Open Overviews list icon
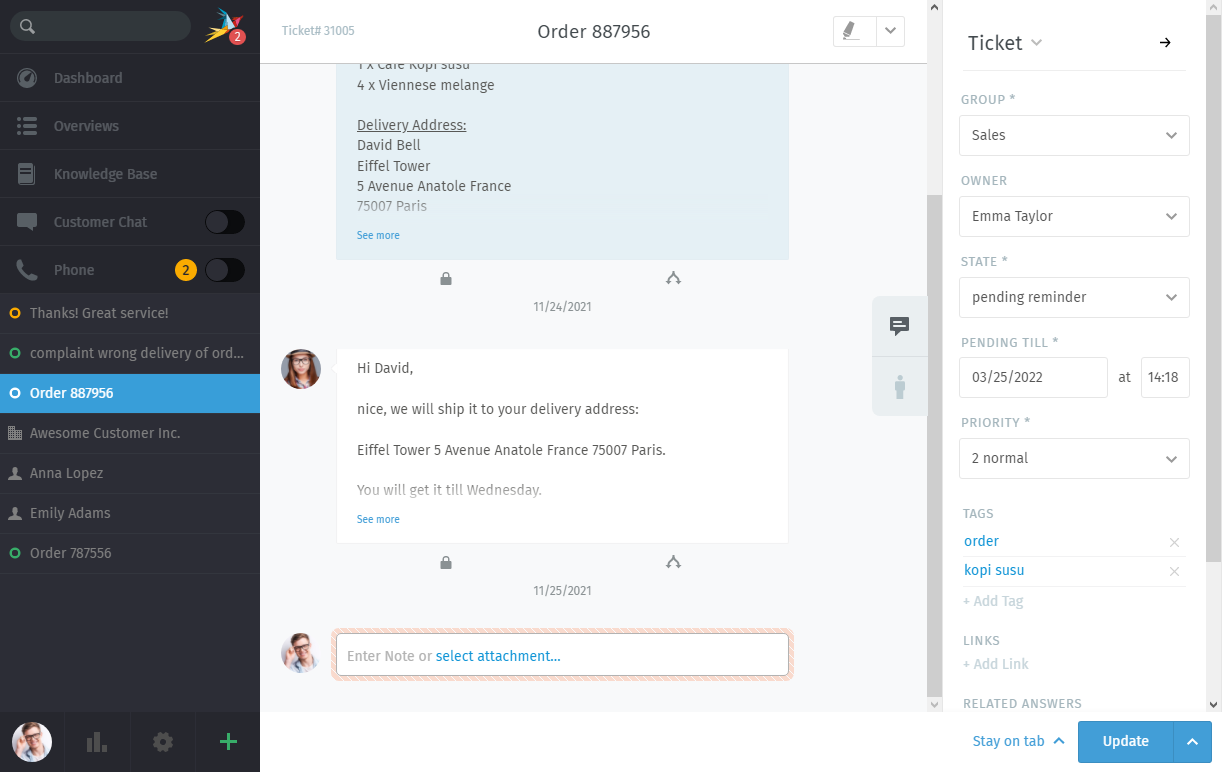The image size is (1222, 772). [x=27, y=126]
